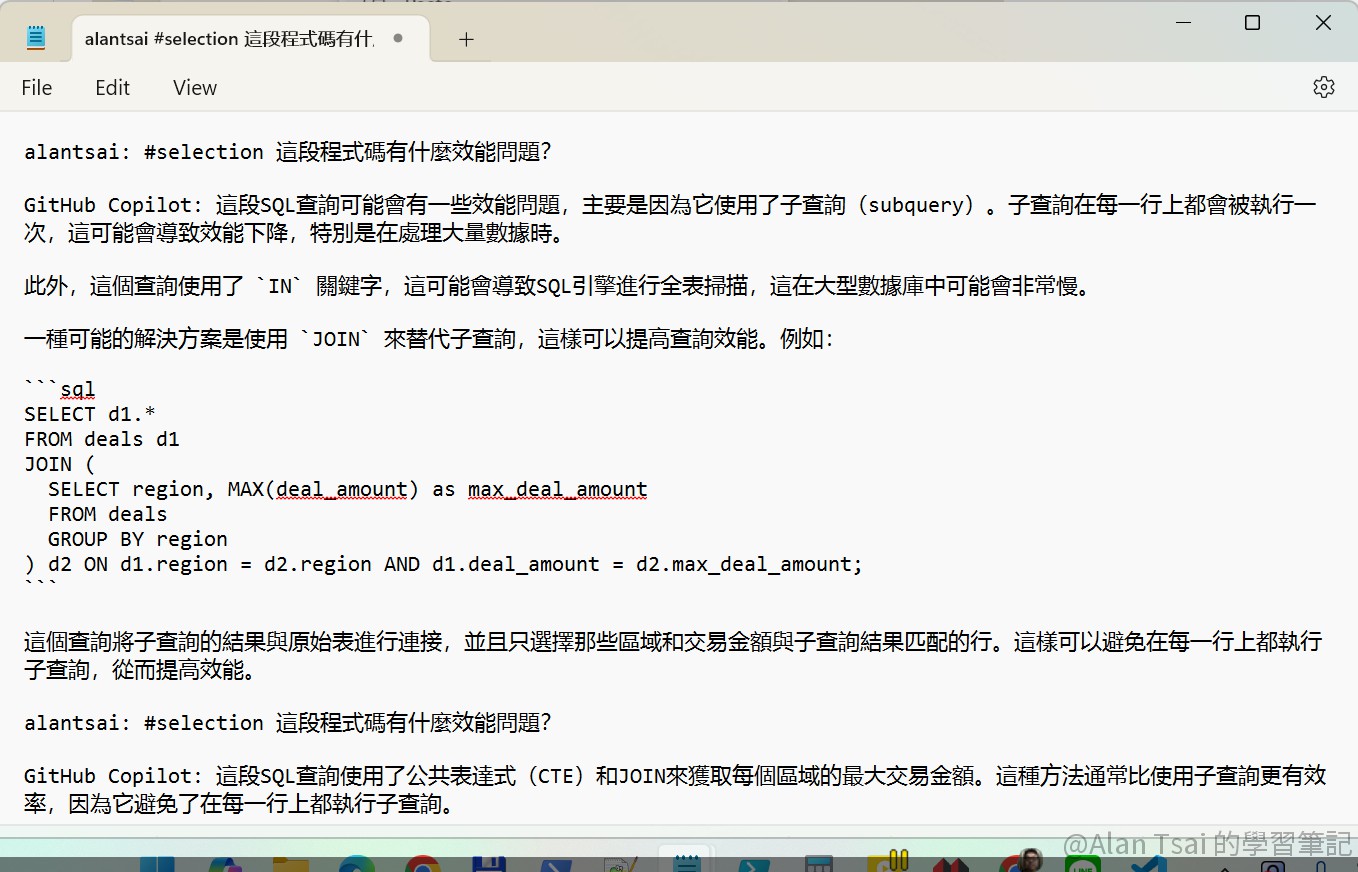Open the View menu
Image resolution: width=1358 pixels, height=872 pixels.
[195, 87]
